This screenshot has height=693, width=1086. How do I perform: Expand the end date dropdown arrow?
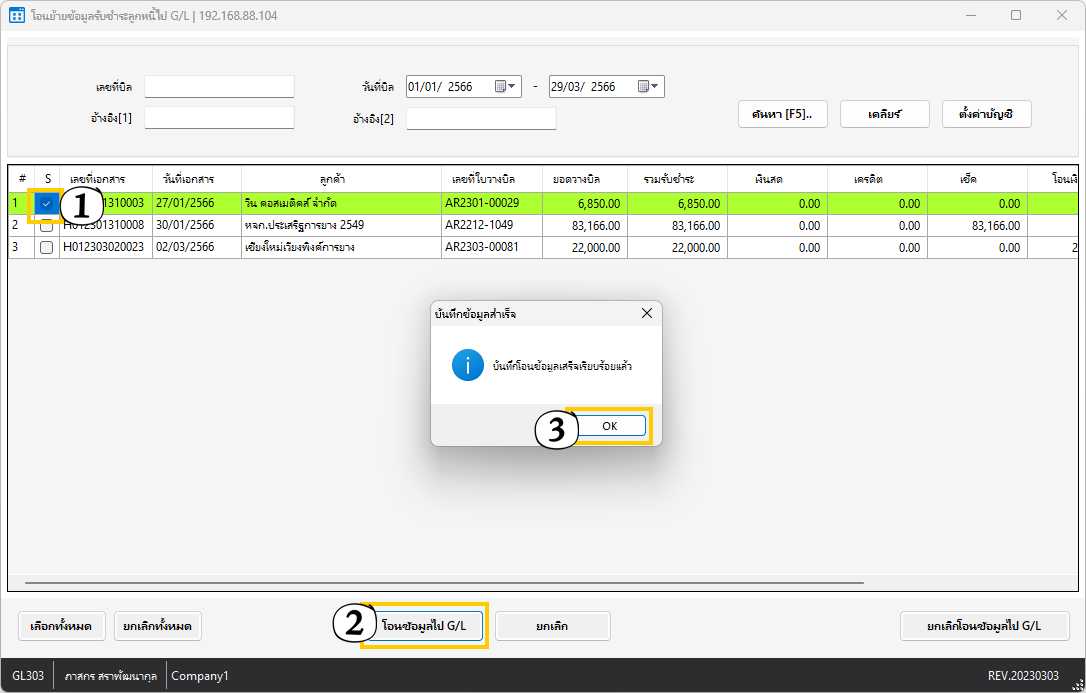point(656,87)
